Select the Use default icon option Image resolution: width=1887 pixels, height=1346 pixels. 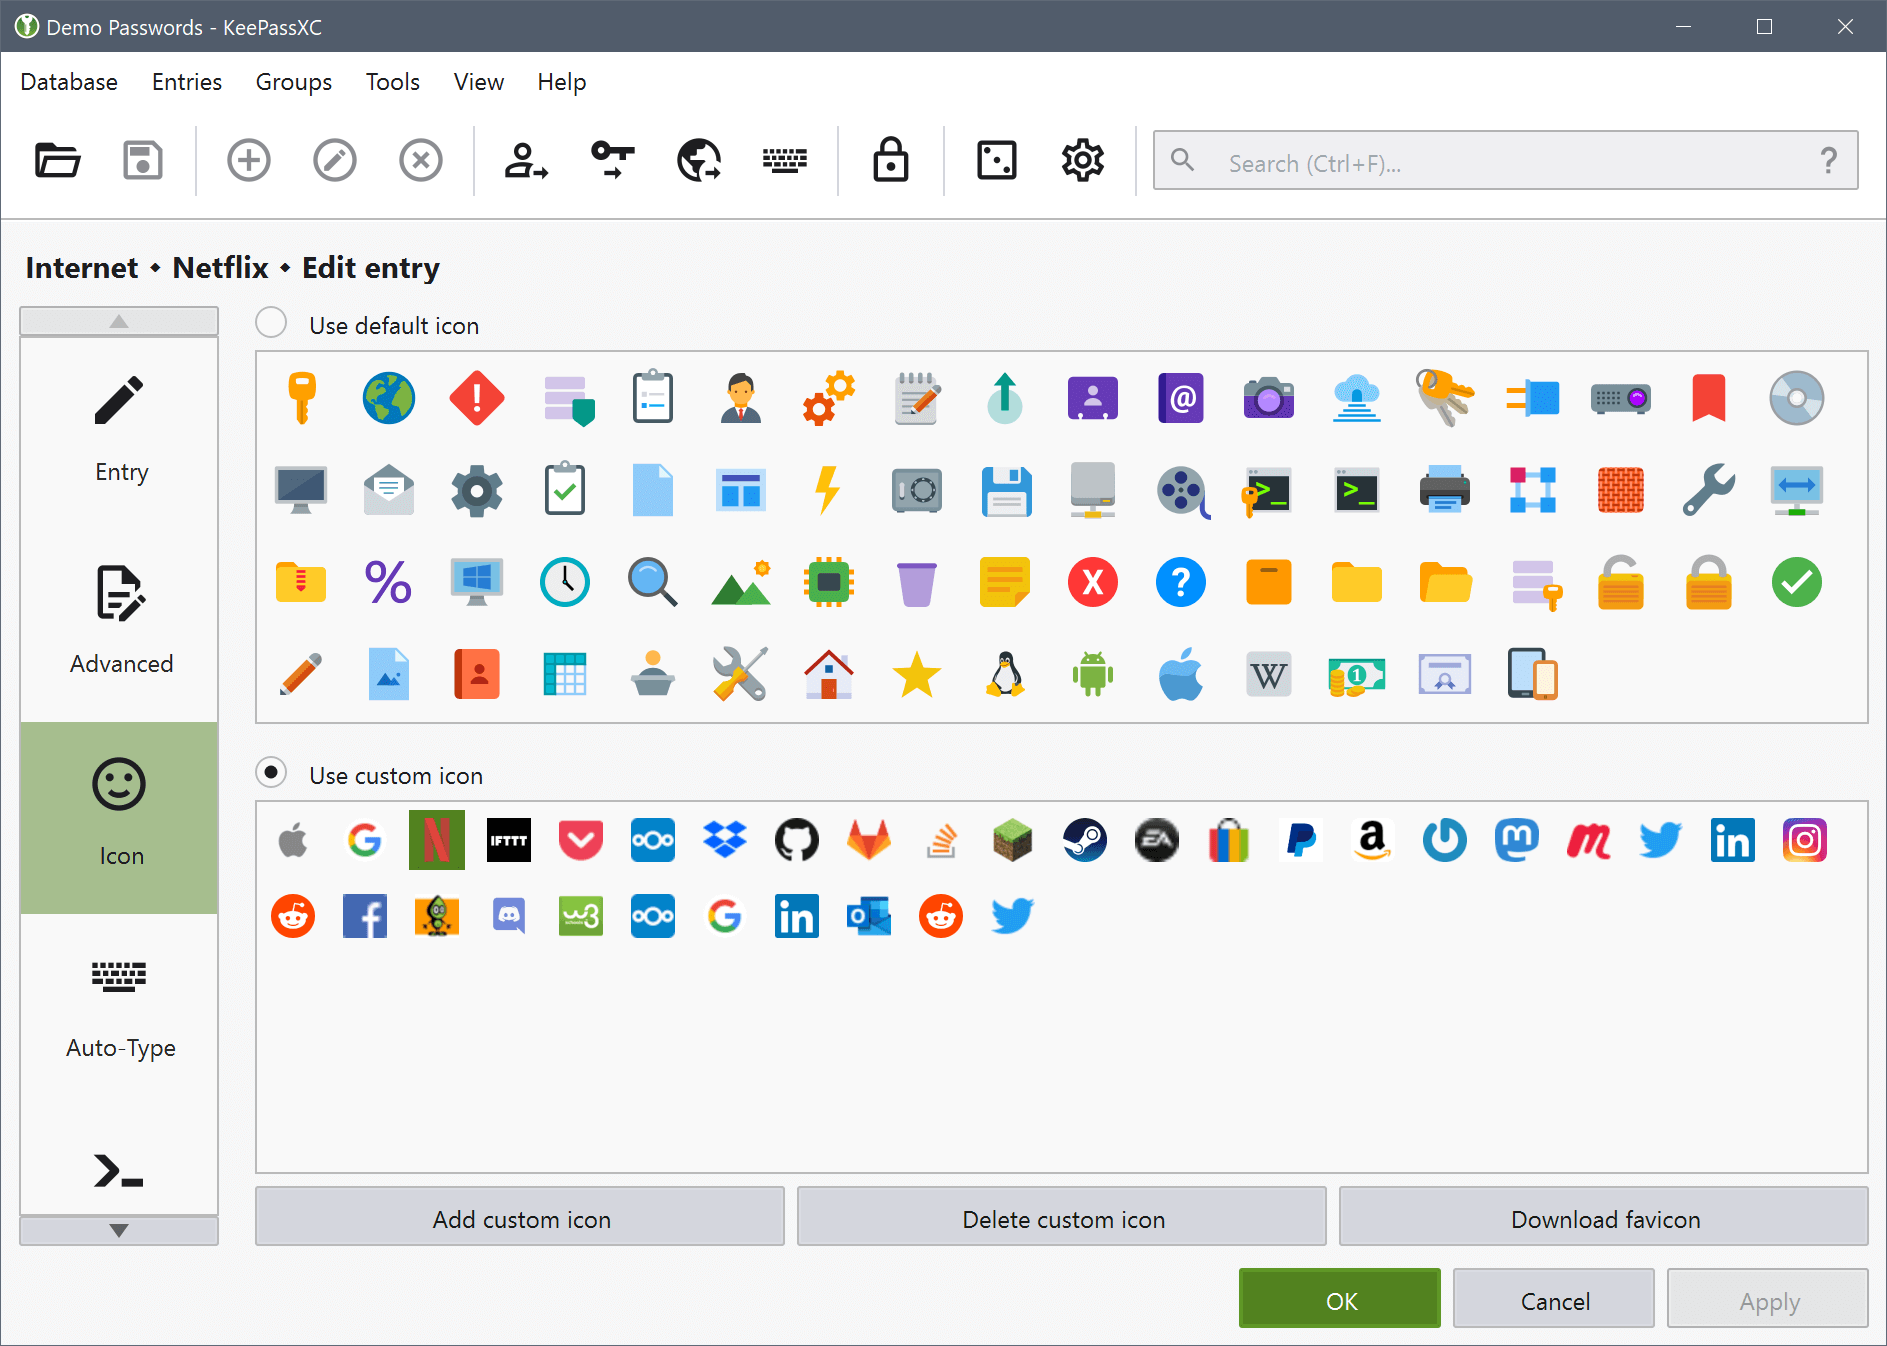(x=270, y=322)
